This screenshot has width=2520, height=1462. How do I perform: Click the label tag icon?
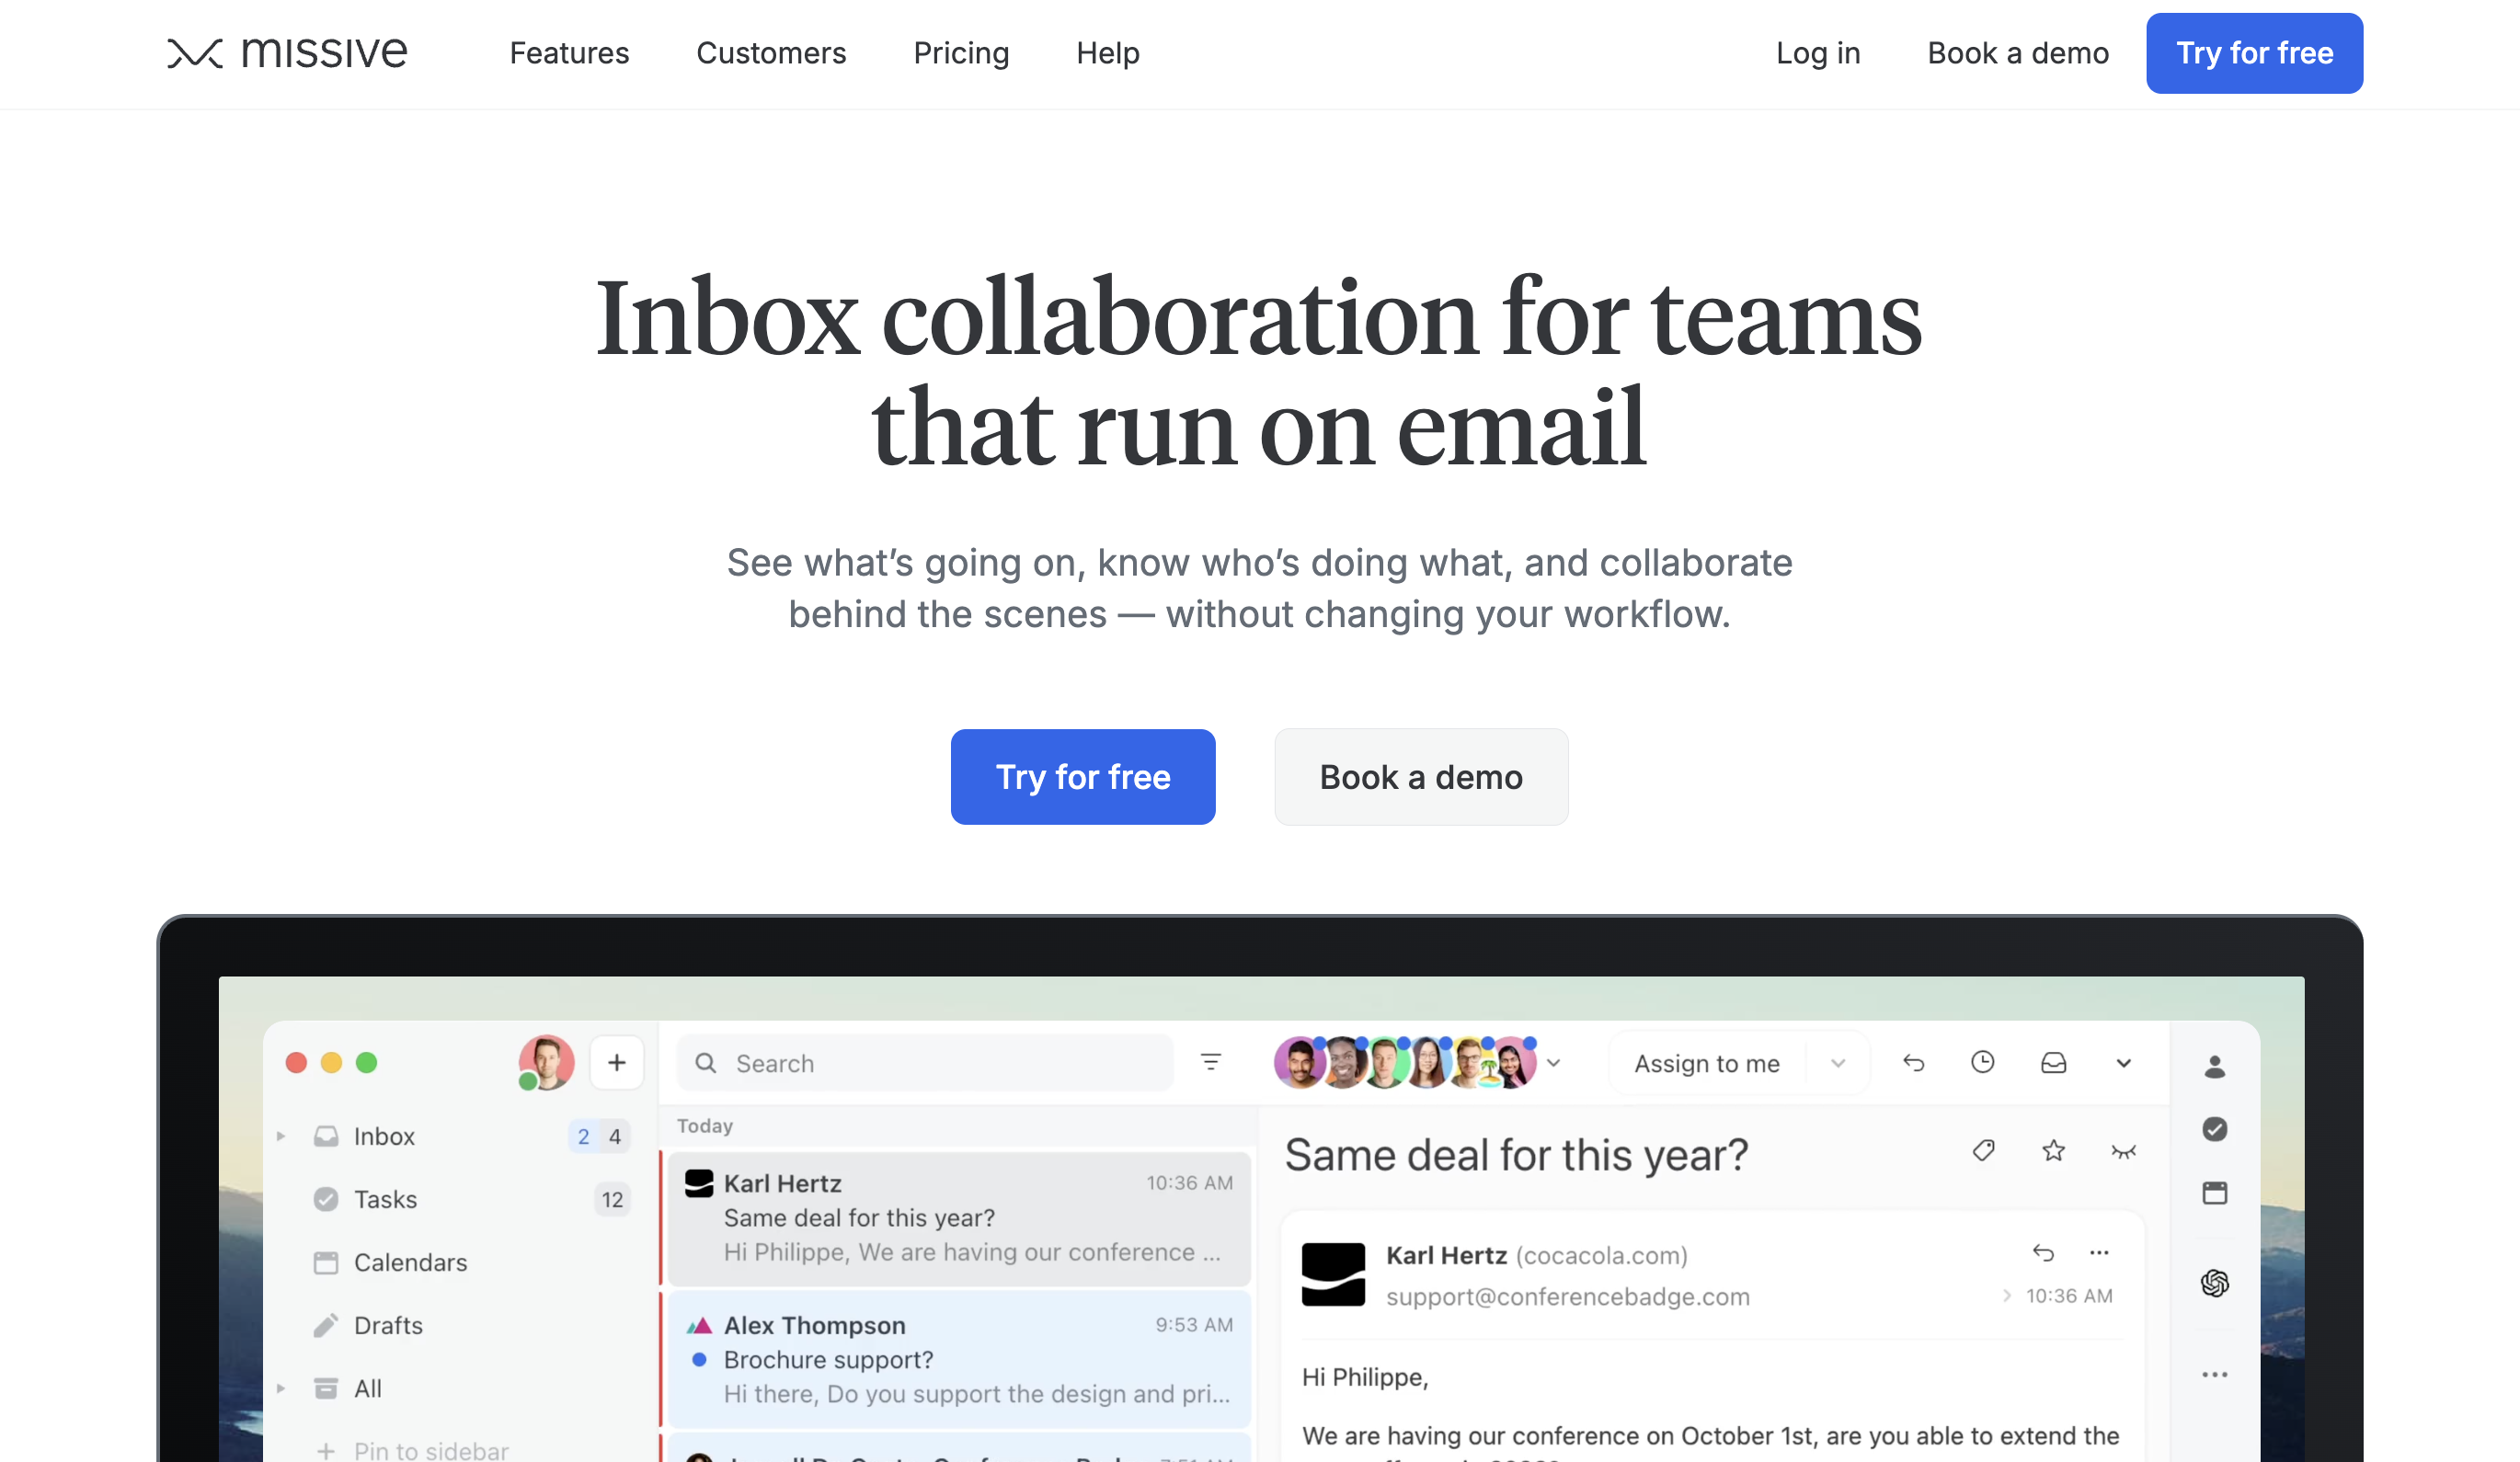1983,1151
